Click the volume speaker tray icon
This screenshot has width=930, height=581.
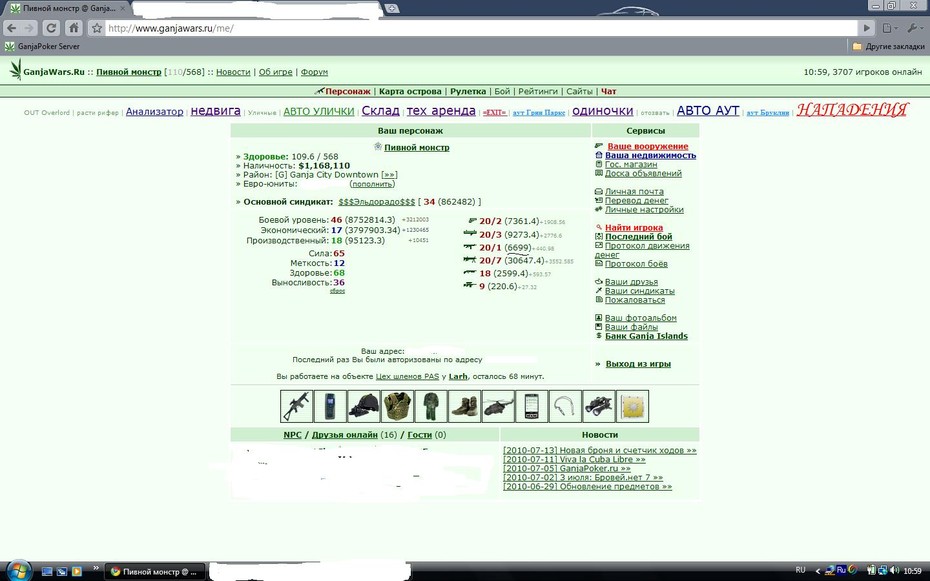(894, 571)
